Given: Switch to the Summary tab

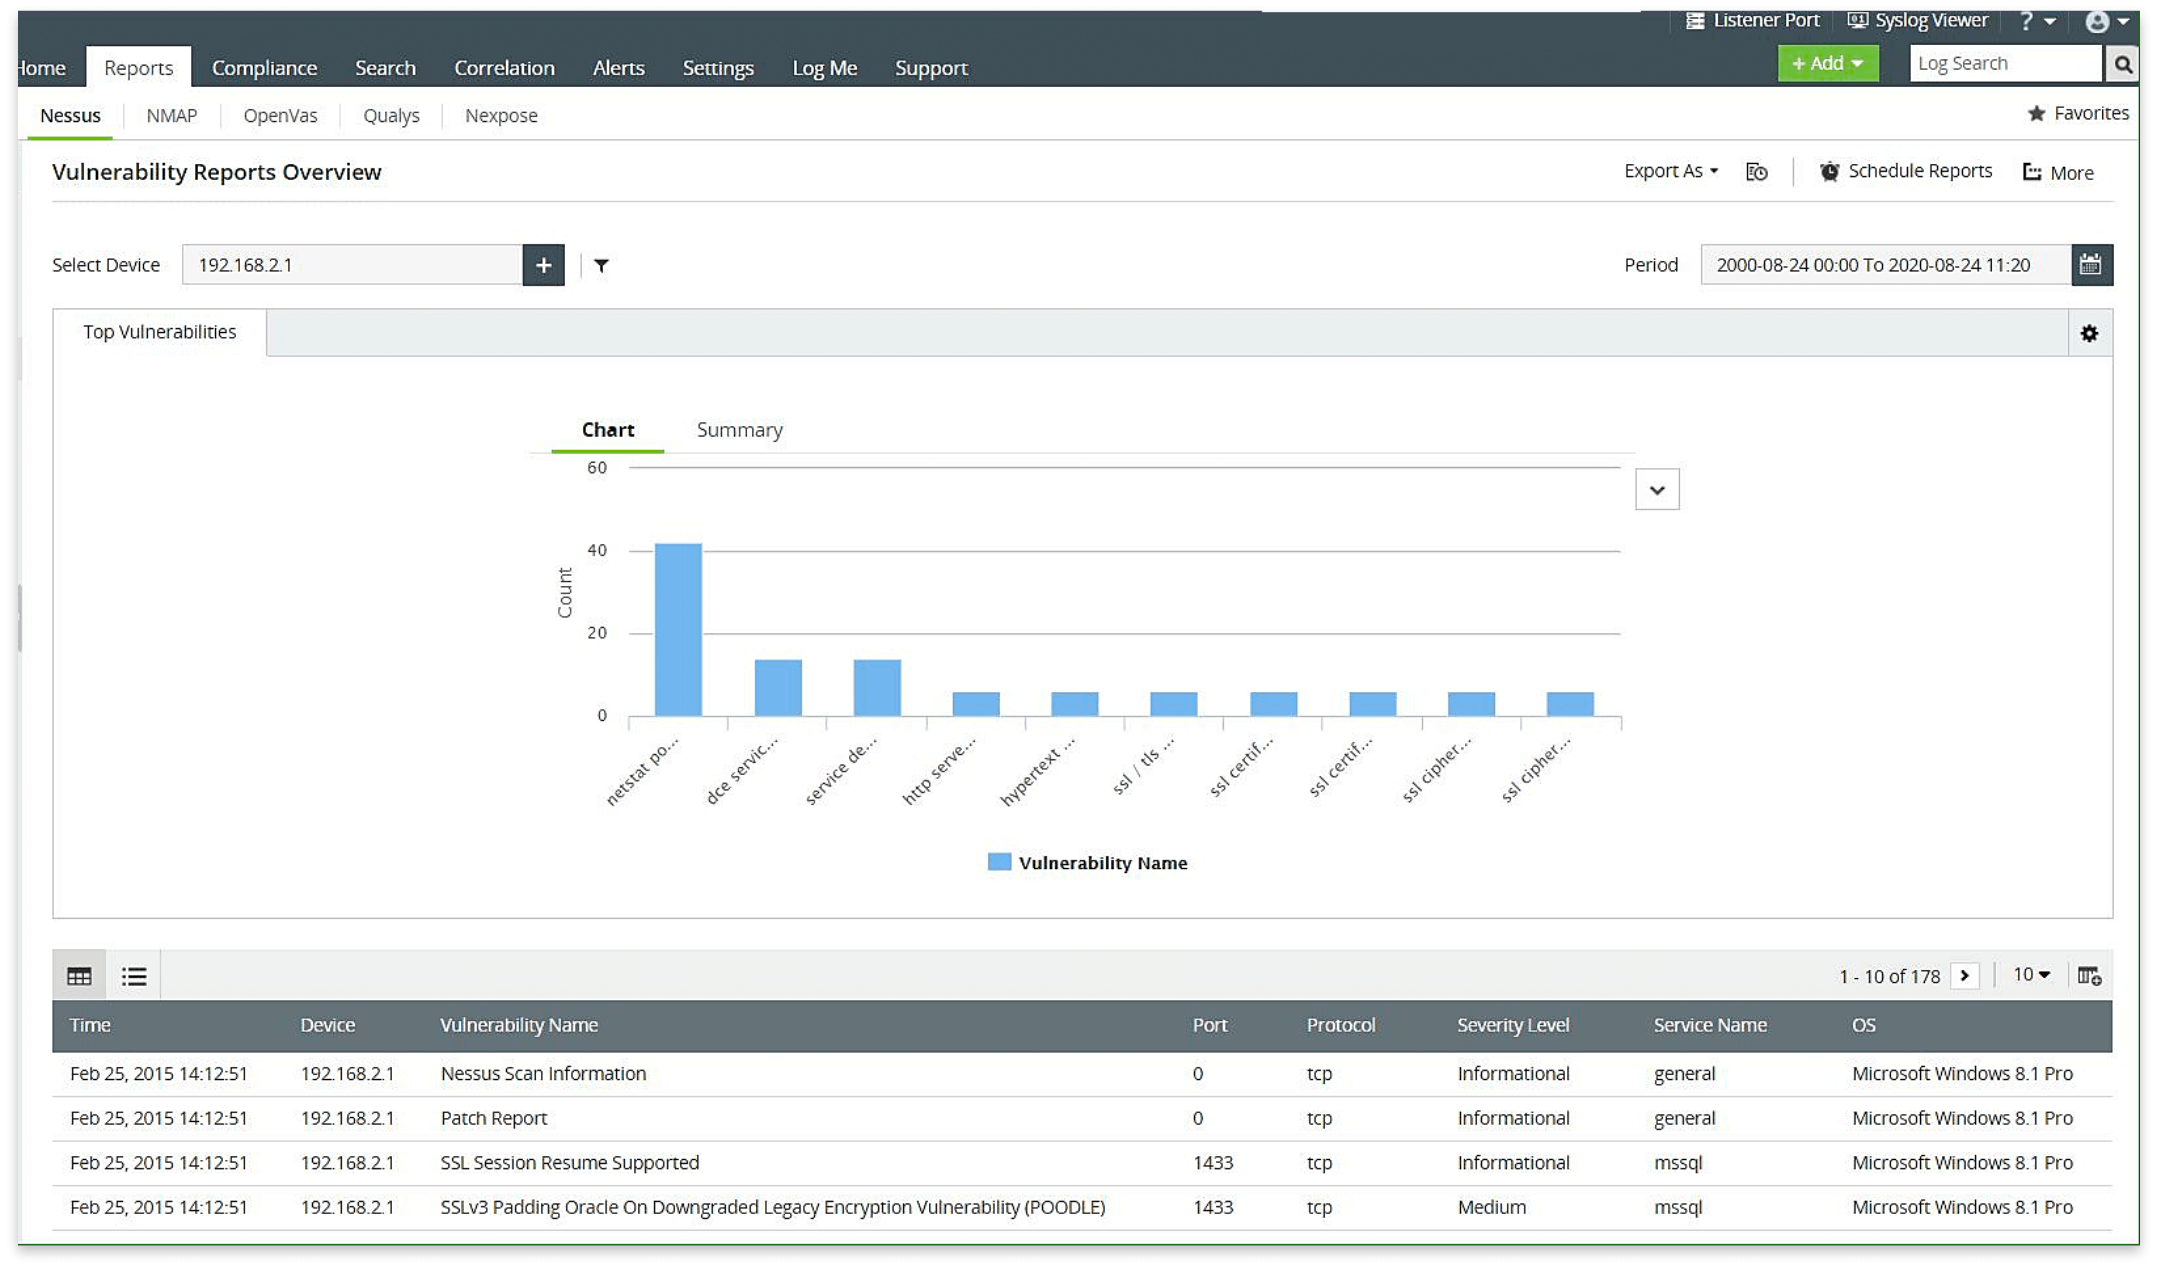Looking at the screenshot, I should 739,430.
